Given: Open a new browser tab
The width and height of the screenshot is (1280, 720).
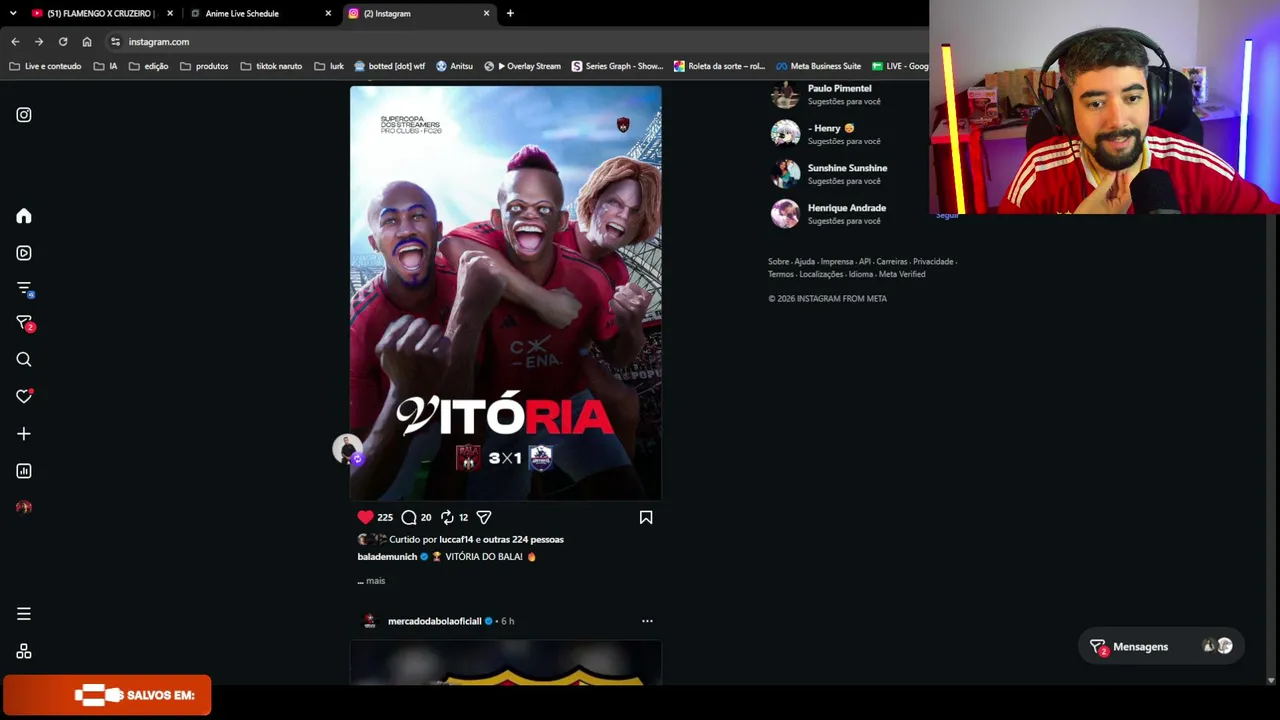Looking at the screenshot, I should pos(510,14).
